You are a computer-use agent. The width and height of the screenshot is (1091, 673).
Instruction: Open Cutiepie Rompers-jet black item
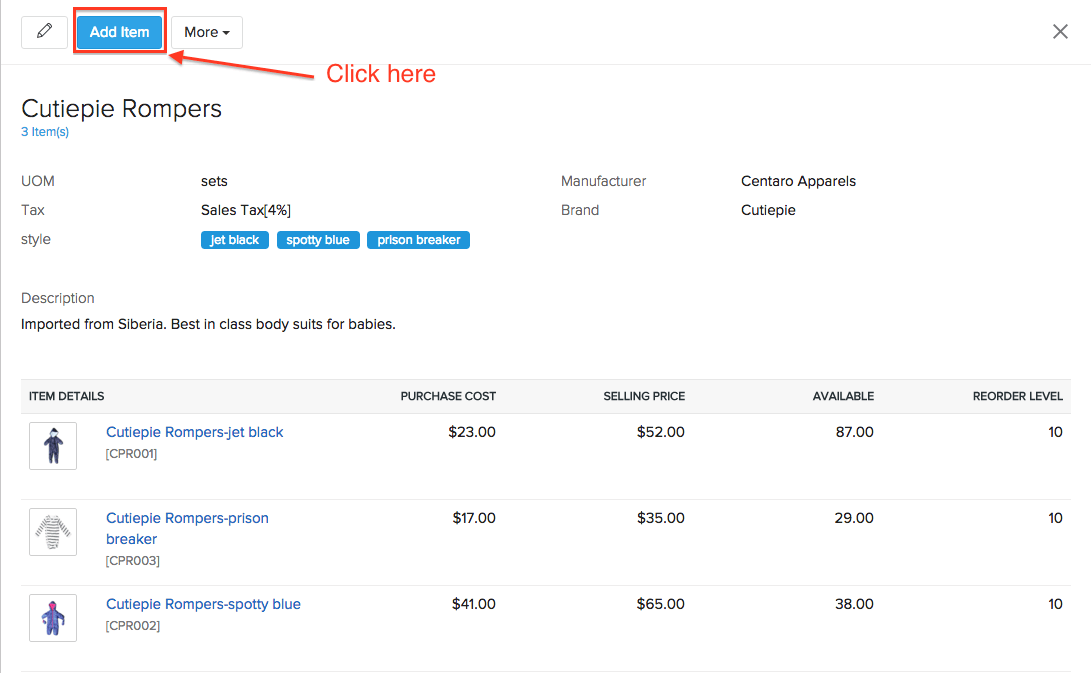[194, 431]
